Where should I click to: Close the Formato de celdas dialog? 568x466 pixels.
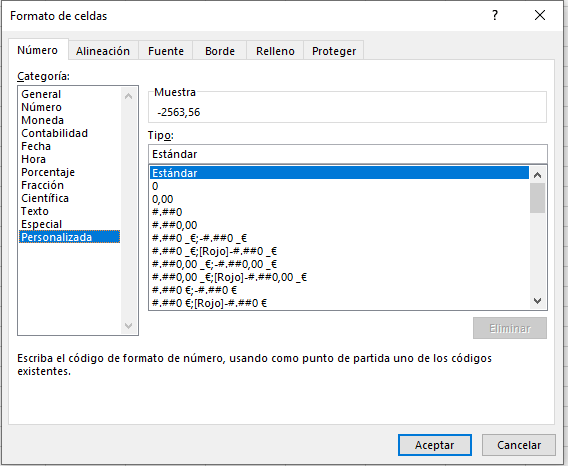(540, 15)
